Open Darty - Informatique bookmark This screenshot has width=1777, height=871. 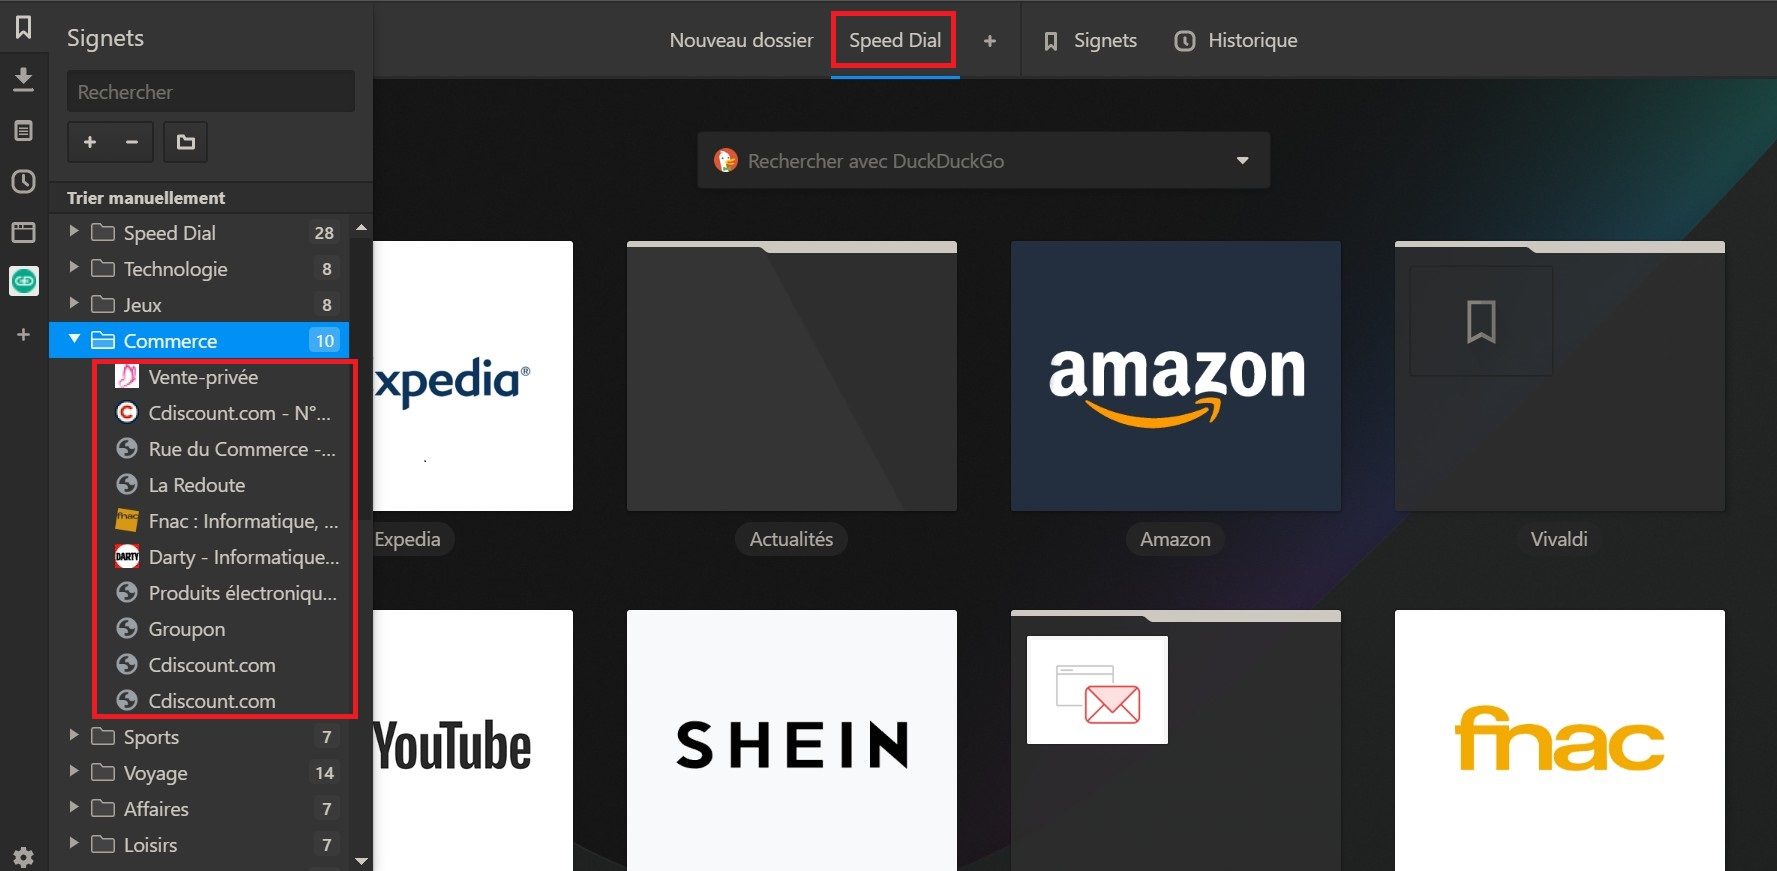tap(226, 557)
